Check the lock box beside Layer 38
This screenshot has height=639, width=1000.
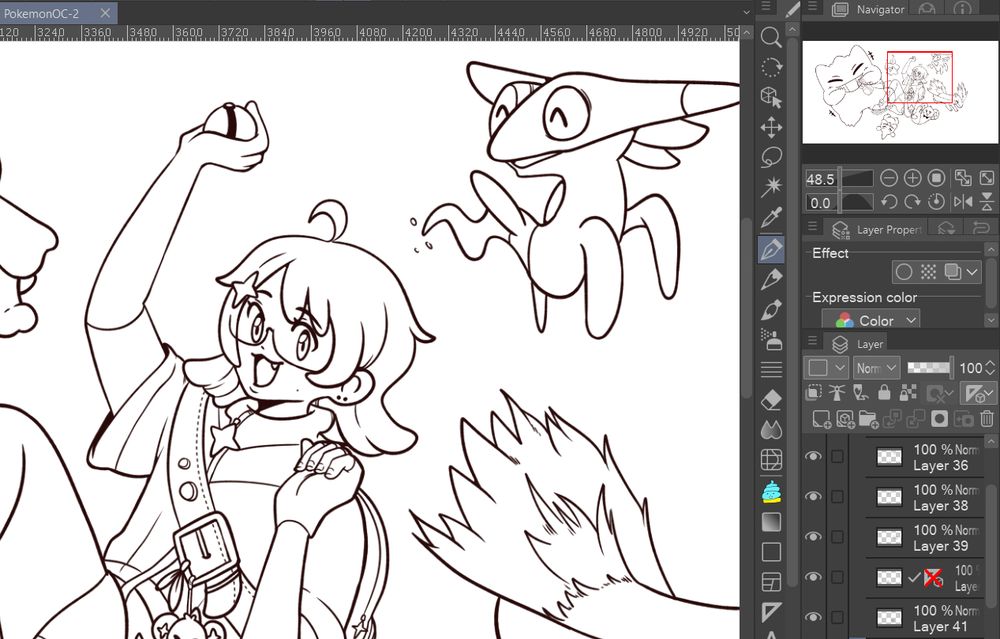coord(837,496)
